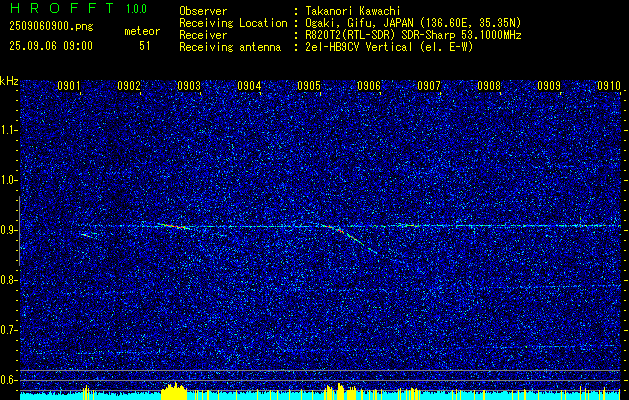Click the 0909 time marker
The image size is (629, 400).
pos(549,86)
